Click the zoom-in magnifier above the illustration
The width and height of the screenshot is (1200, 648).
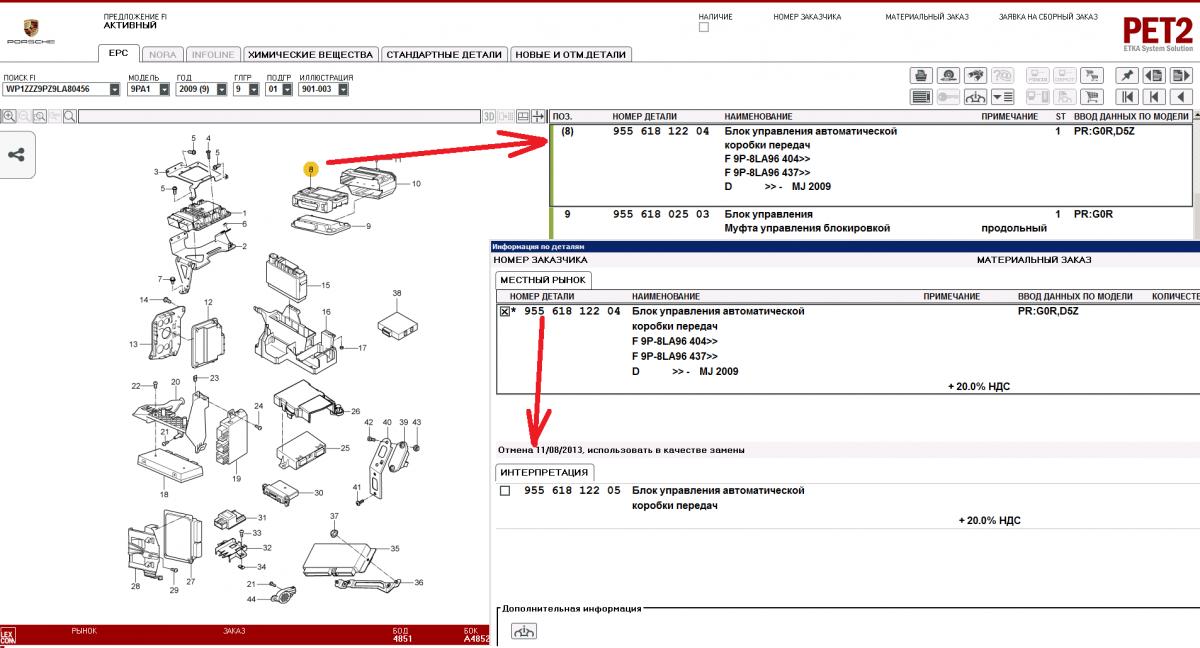(10, 117)
